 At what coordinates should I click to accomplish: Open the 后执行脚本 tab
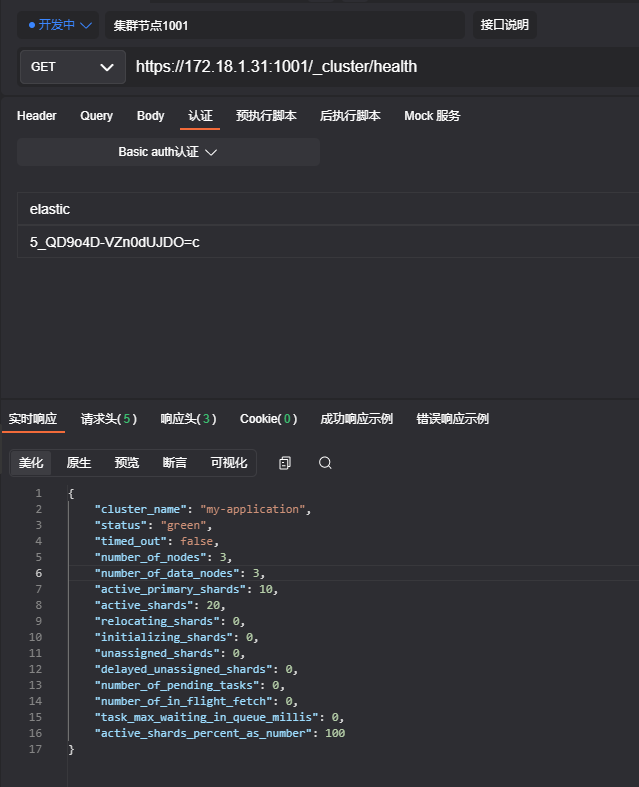click(x=350, y=116)
